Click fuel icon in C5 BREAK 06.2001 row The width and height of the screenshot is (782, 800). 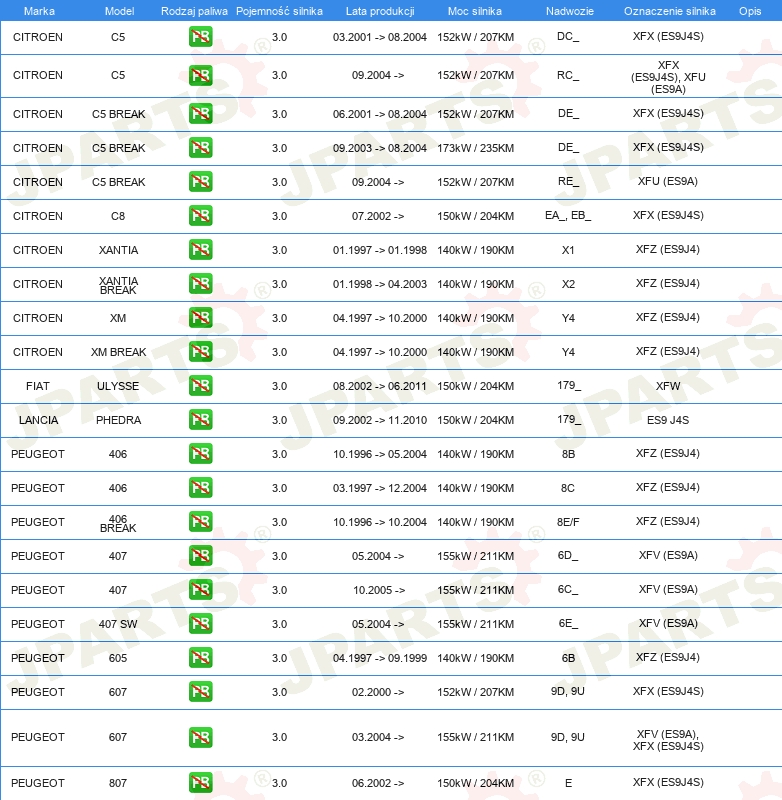200,114
